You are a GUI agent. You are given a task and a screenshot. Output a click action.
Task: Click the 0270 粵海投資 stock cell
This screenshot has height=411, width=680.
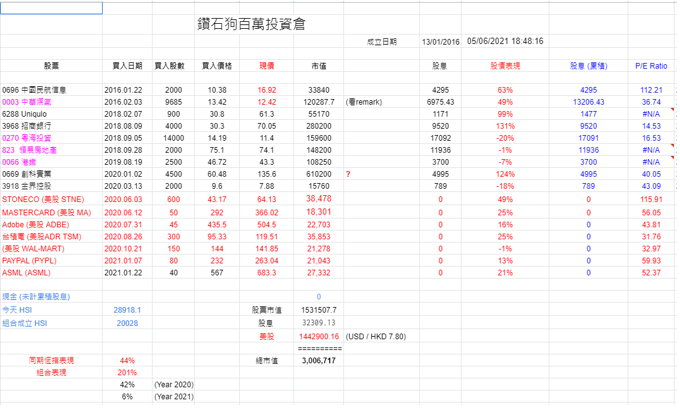pyautogui.click(x=26, y=138)
